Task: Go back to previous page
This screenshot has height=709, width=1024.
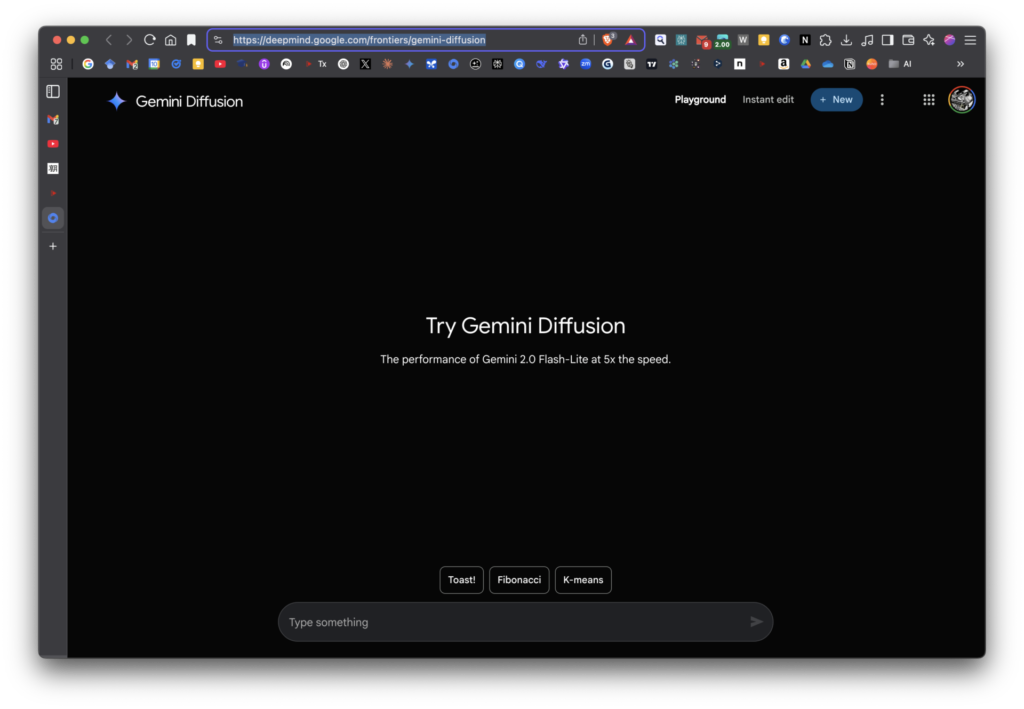Action: coord(109,40)
